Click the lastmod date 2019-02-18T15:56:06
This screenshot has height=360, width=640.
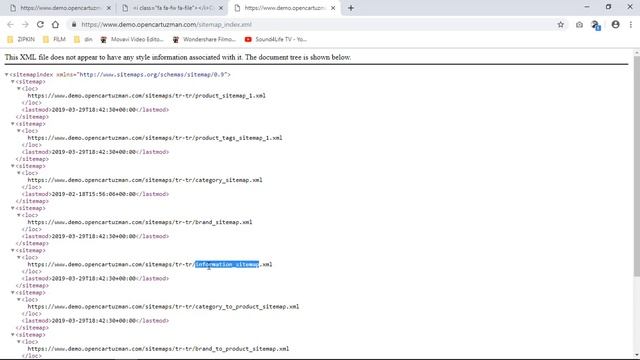pyautogui.click(x=93, y=194)
